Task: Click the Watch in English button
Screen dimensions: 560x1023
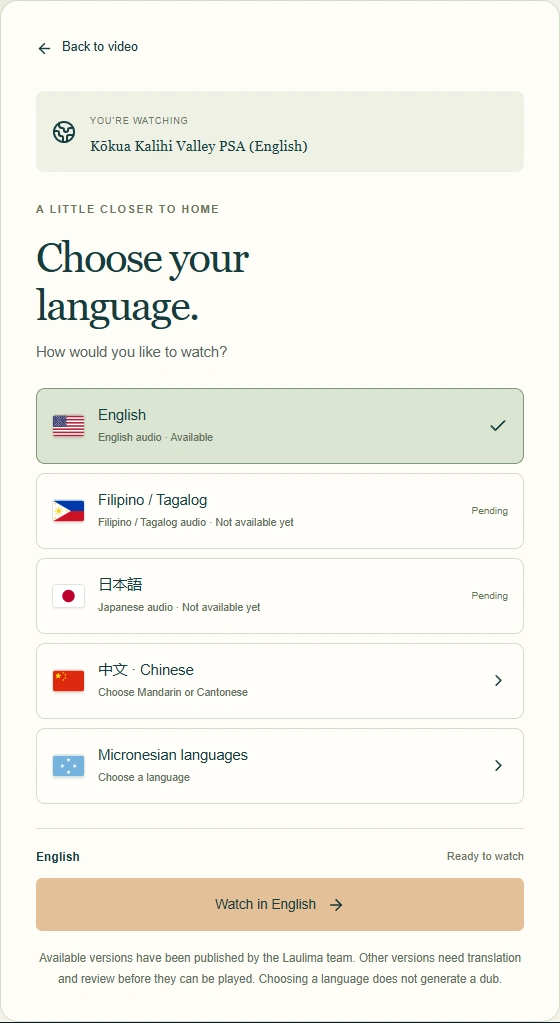Action: coord(280,904)
